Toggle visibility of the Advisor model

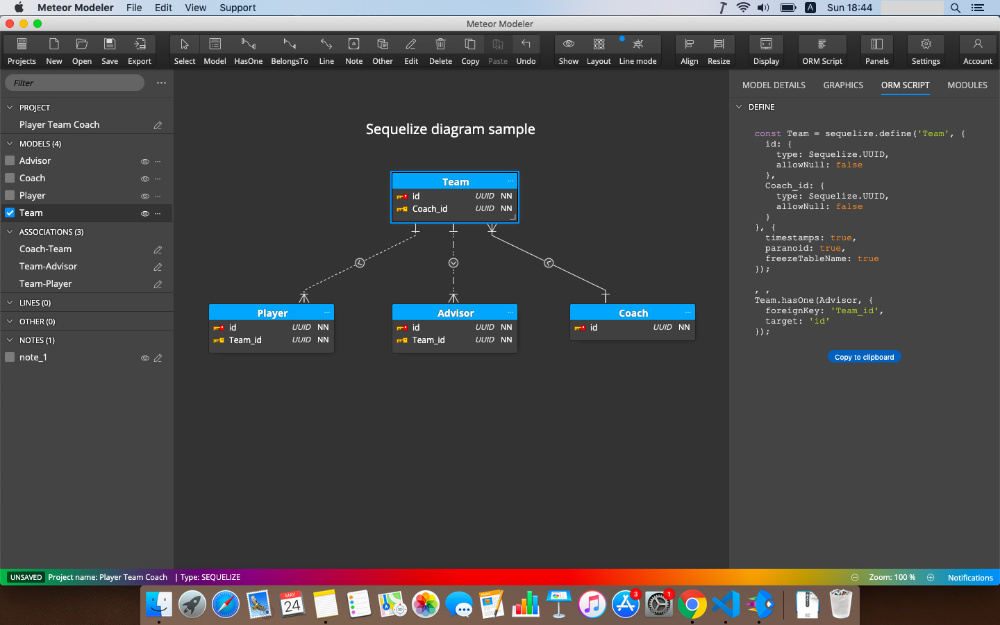145,161
